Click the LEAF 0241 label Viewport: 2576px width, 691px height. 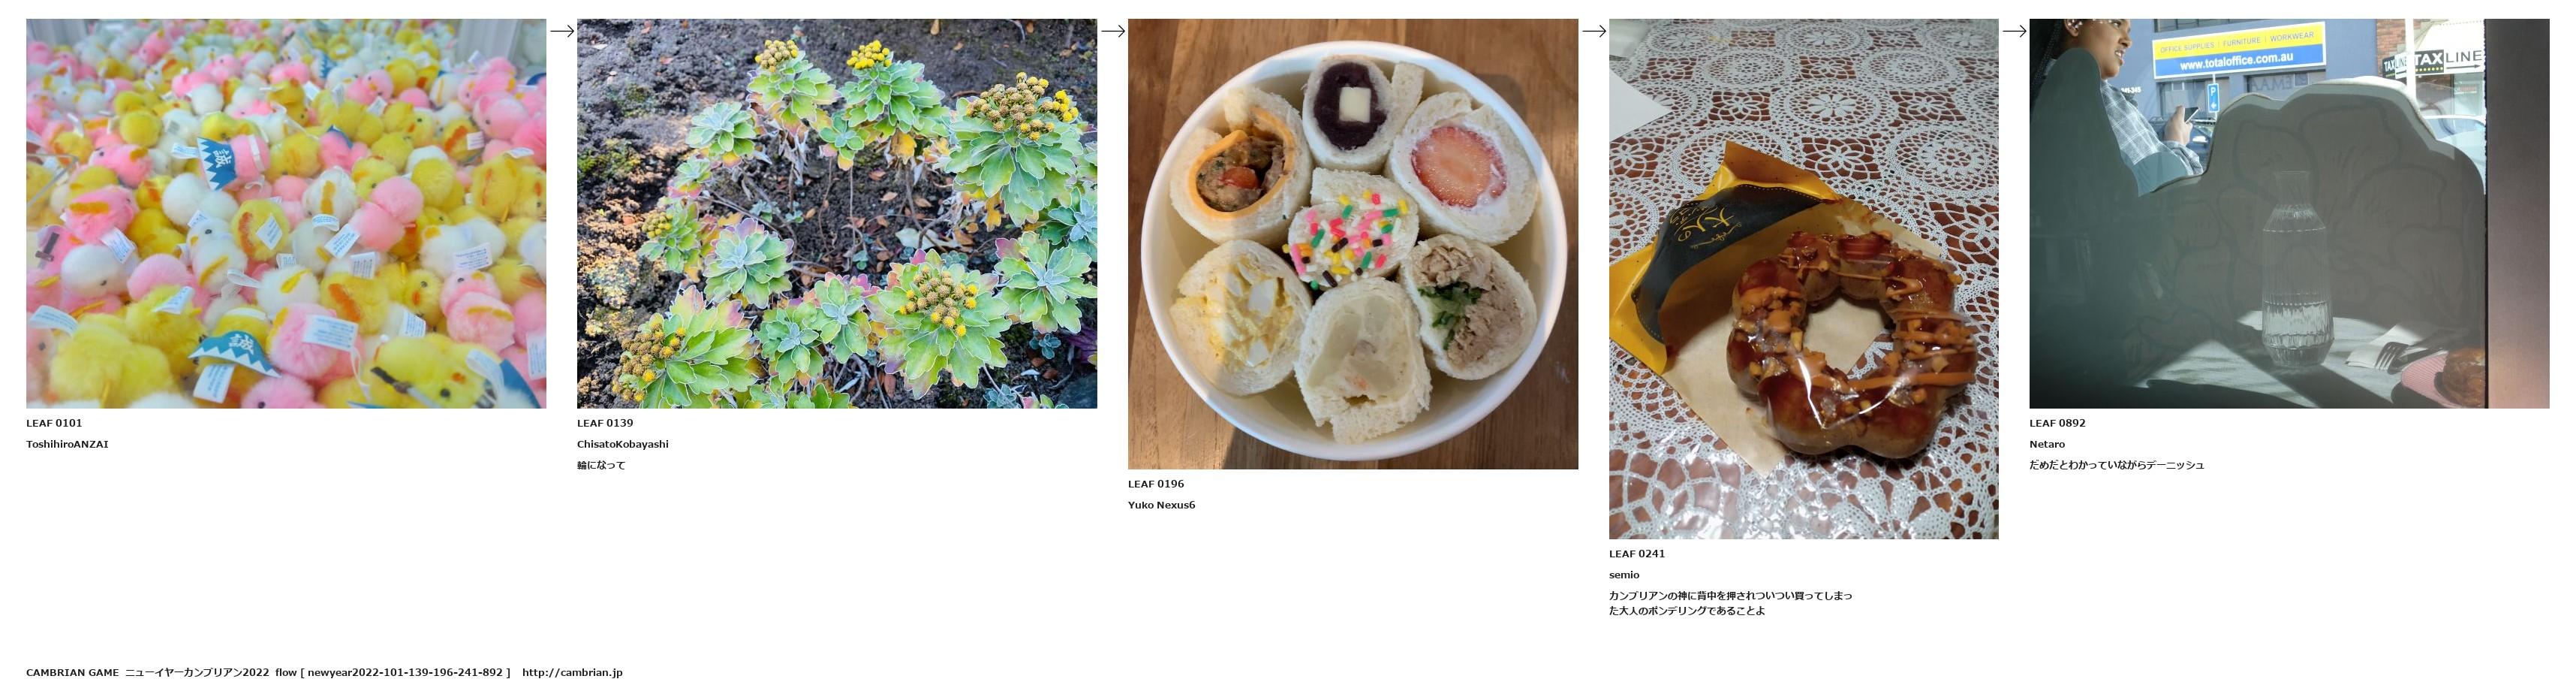(x=1637, y=554)
